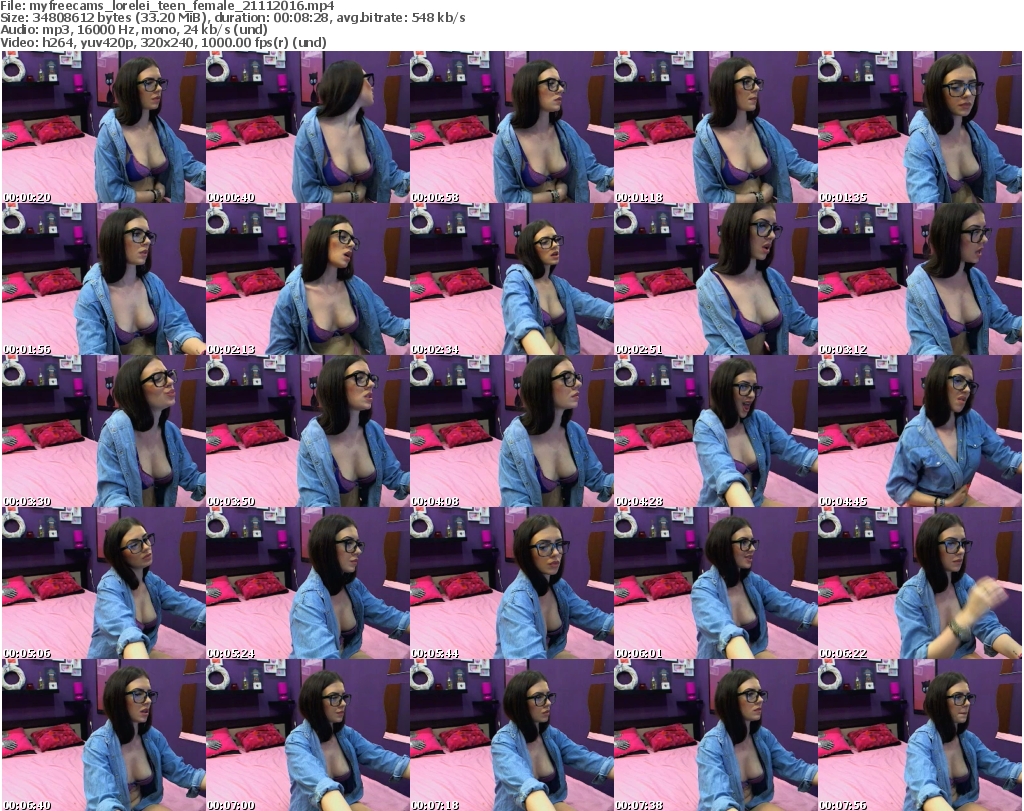This screenshot has width=1024, height=811.
Task: Click the thumbnail stamped 00:06:40
Action: coord(103,735)
